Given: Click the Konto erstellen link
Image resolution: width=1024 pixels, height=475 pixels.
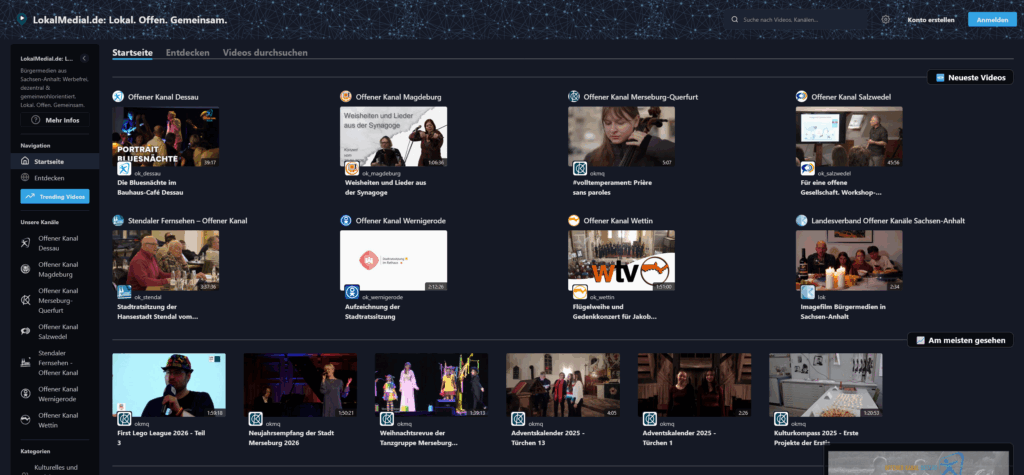Looking at the screenshot, I should (x=929, y=19).
